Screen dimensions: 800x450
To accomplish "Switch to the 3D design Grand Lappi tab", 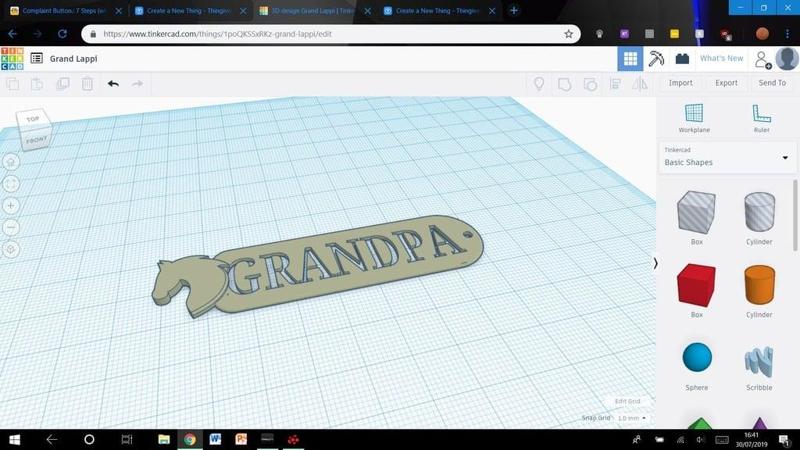I will [x=314, y=11].
